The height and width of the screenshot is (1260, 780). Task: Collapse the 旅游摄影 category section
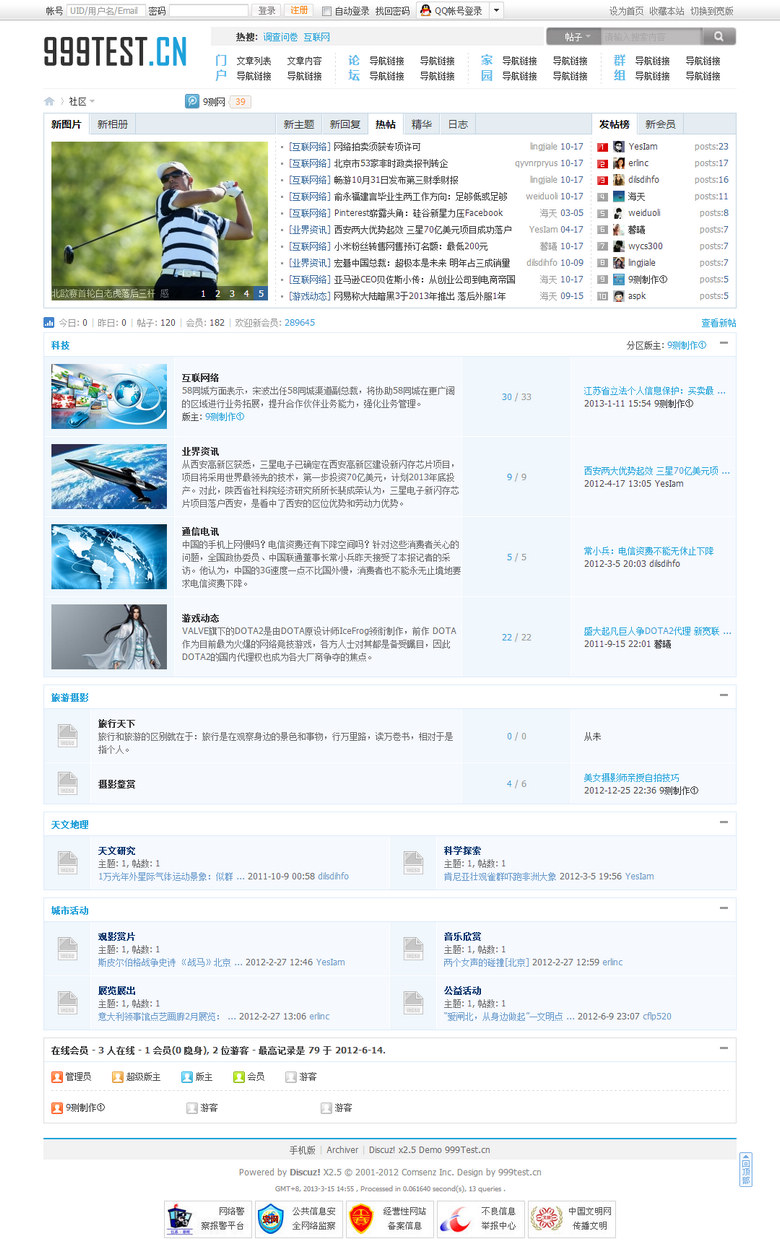coord(724,695)
